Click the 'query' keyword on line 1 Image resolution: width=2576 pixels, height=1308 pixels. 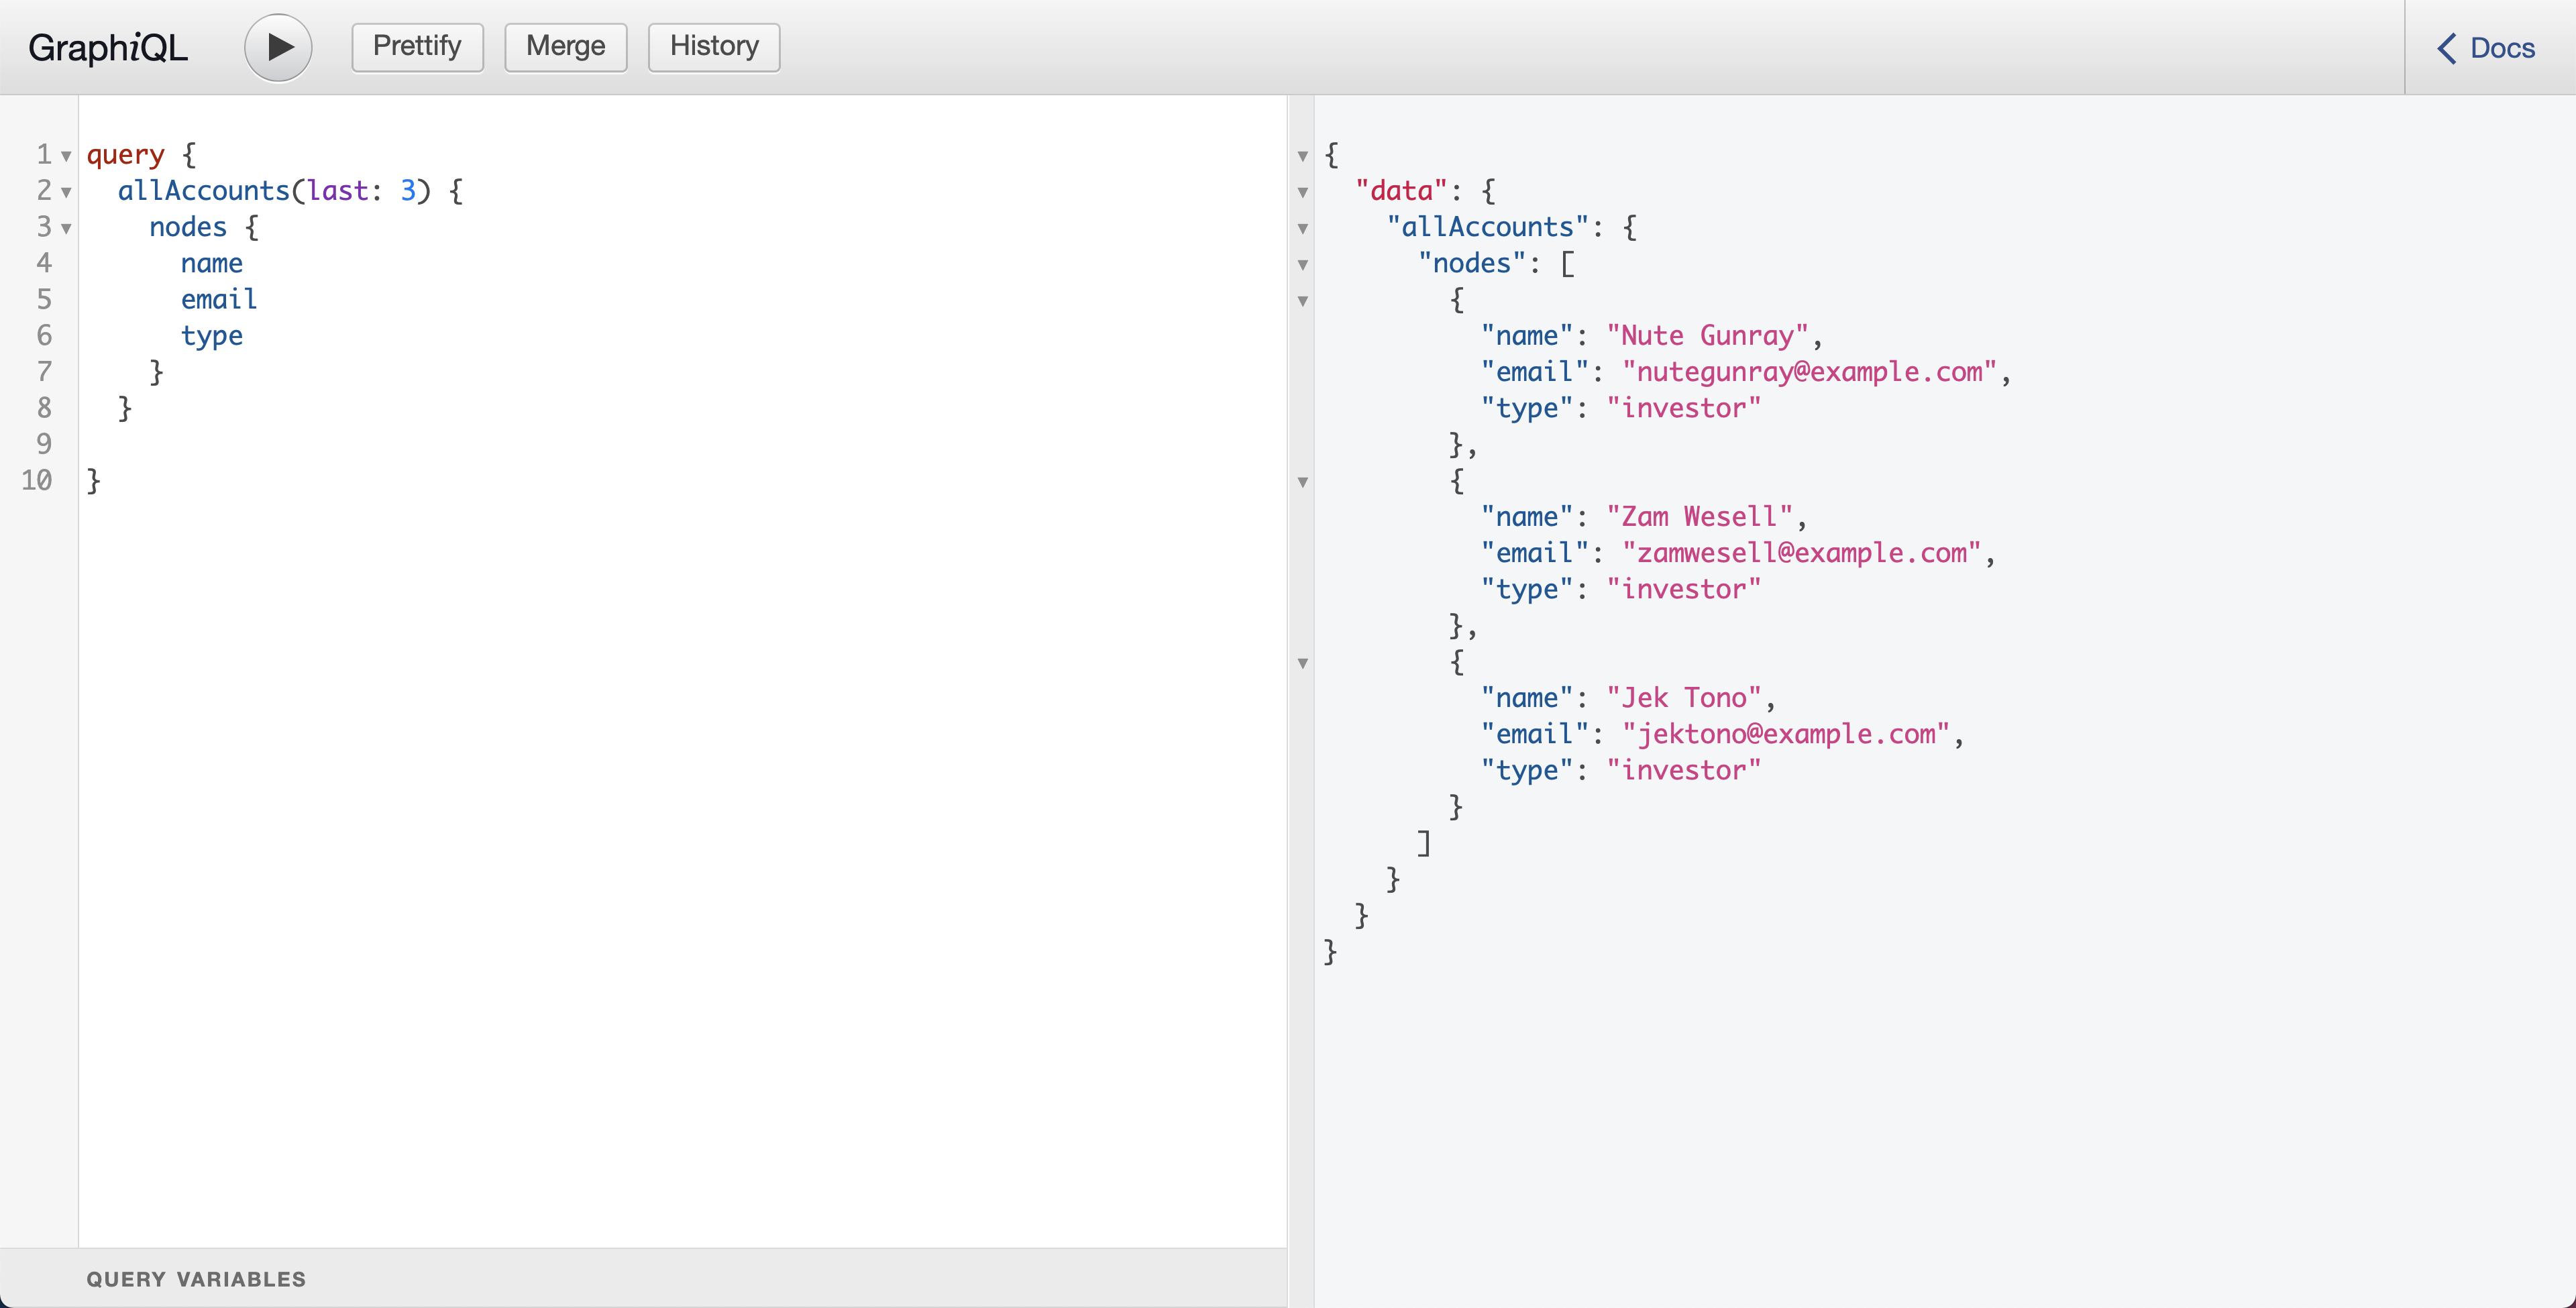coord(125,155)
